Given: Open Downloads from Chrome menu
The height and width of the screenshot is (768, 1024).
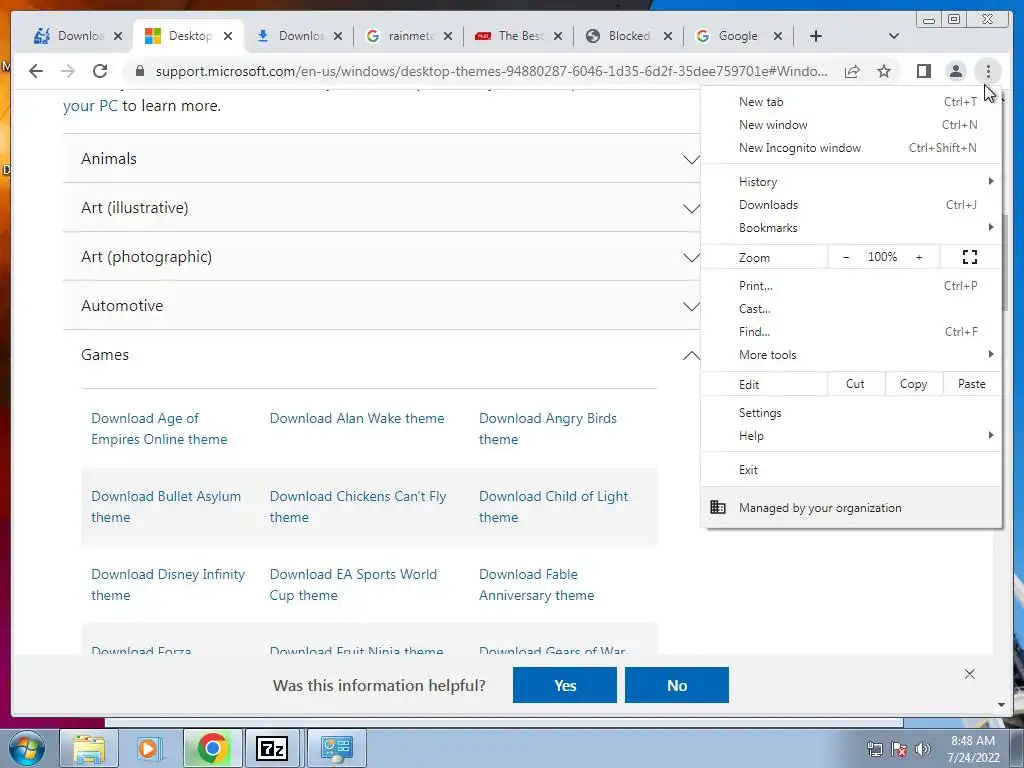Looking at the screenshot, I should coord(851,205).
